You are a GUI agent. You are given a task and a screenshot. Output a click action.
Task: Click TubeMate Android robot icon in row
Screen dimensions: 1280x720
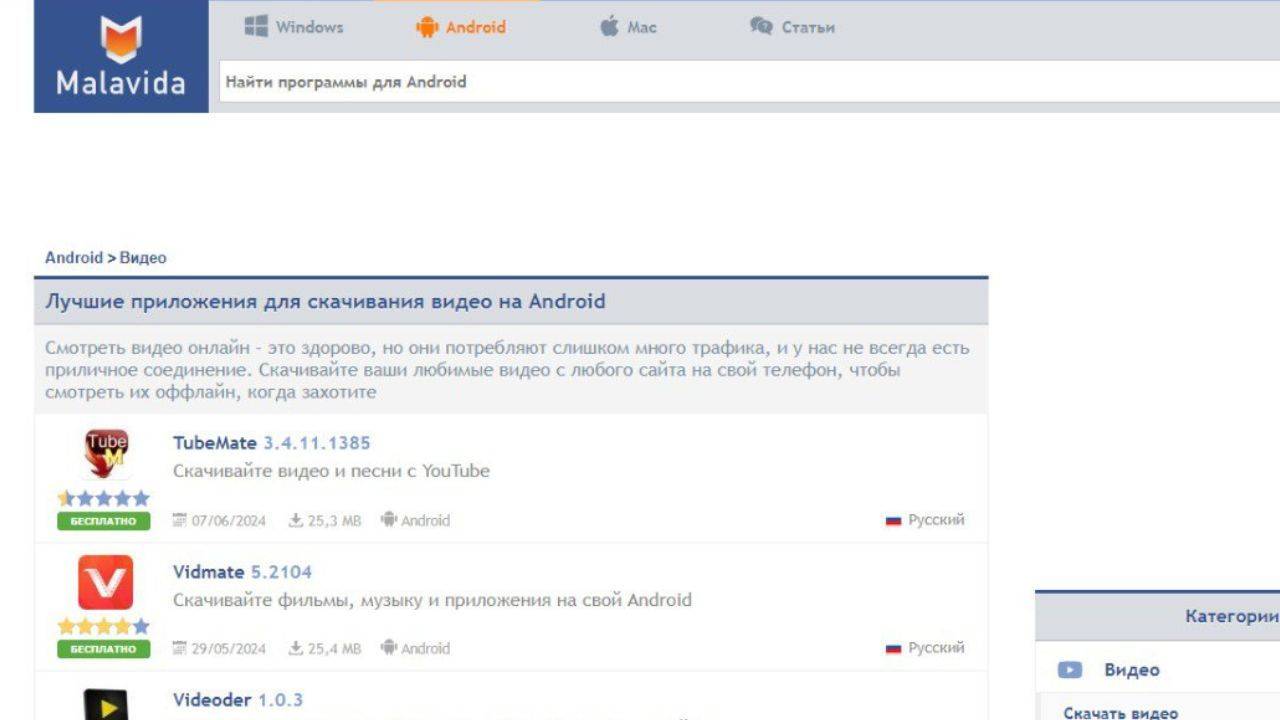389,520
